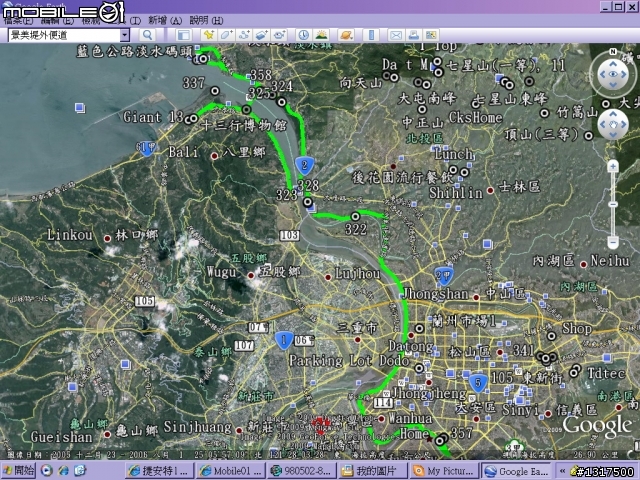Open the planet switcher icon

[x=346, y=35]
